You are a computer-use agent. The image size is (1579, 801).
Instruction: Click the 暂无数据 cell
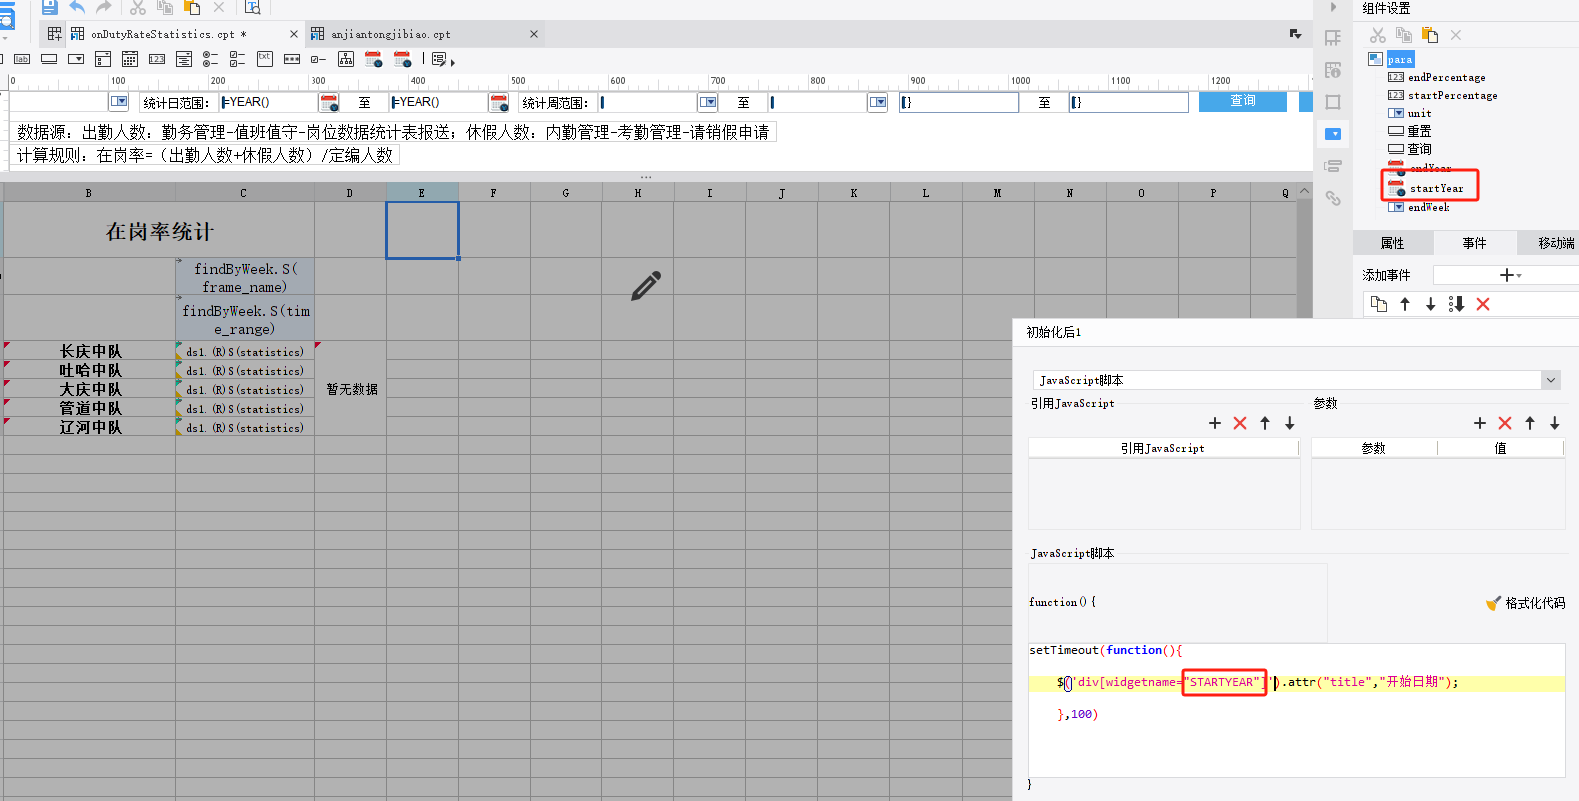click(x=351, y=389)
